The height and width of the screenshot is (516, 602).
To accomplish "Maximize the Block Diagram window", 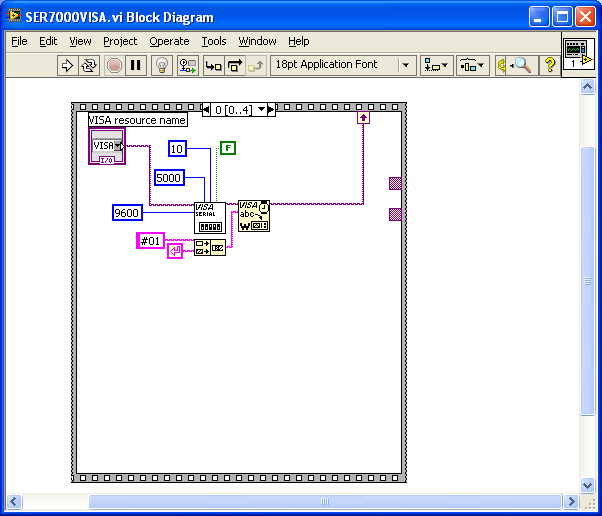I will pyautogui.click(x=562, y=17).
